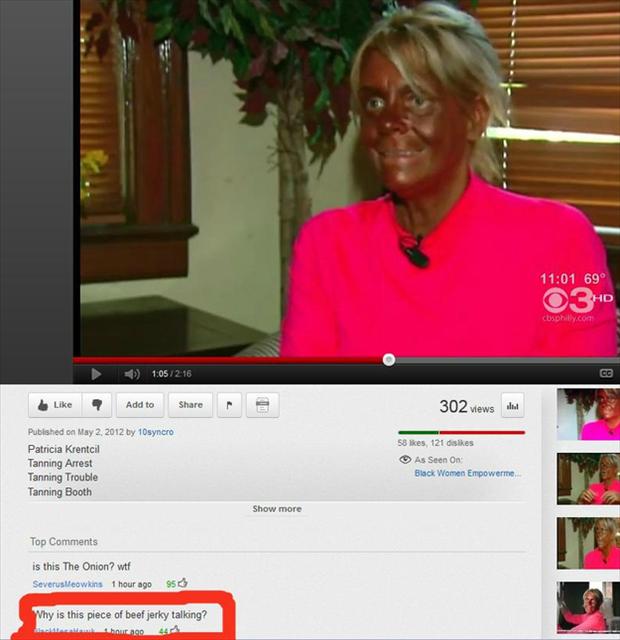Show video statistics chart icon

tap(512, 406)
